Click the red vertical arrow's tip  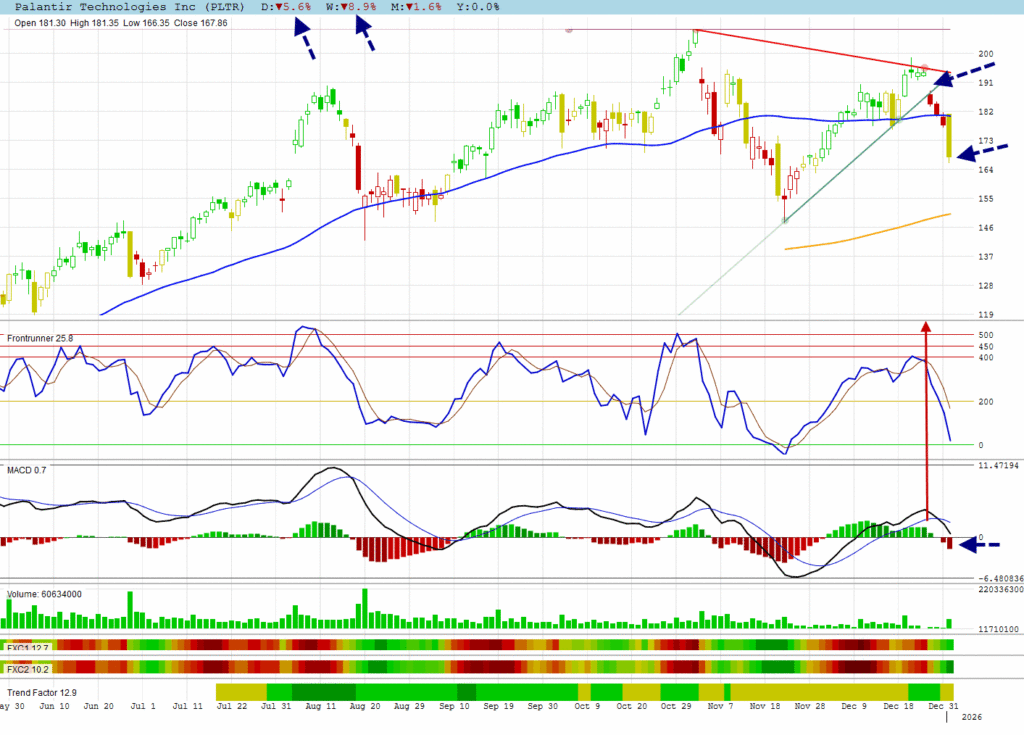[926, 325]
